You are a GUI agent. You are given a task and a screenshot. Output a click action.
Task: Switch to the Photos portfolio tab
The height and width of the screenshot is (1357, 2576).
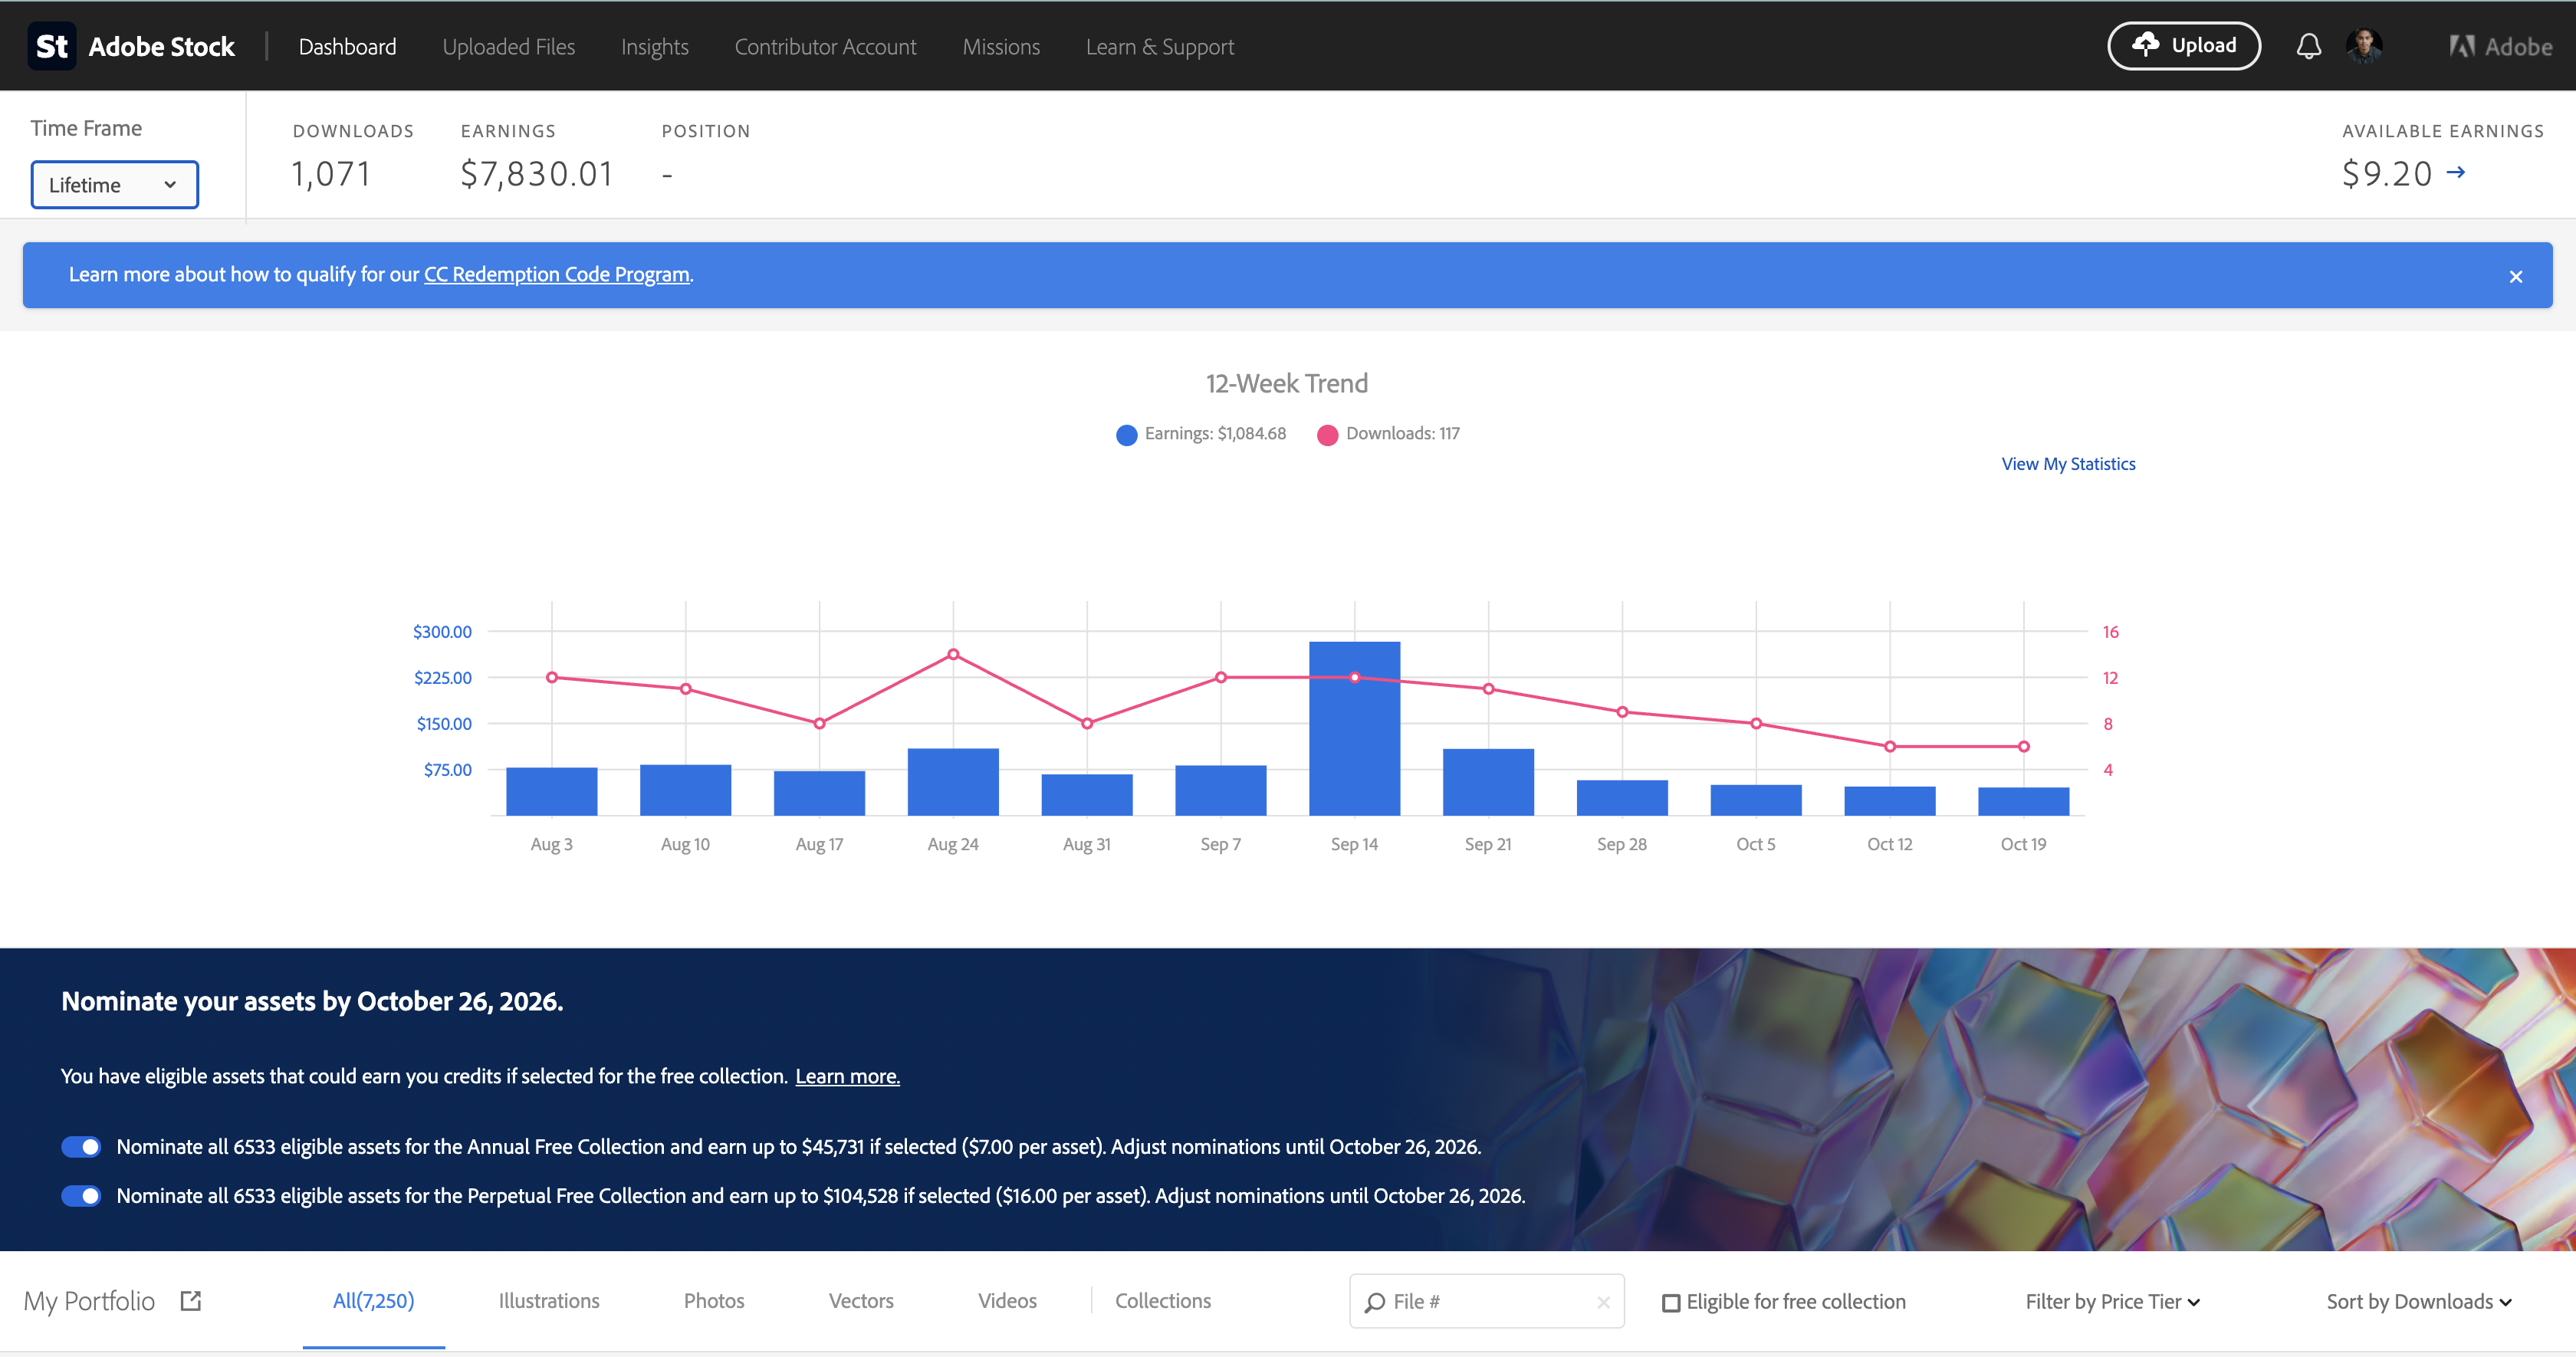coord(714,1300)
